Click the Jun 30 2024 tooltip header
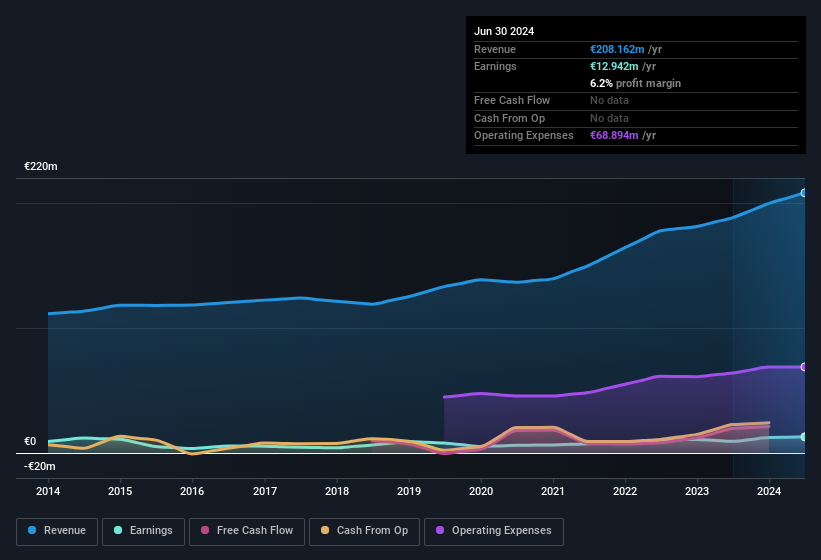Screen dimensions: 821x560 click(x=504, y=31)
